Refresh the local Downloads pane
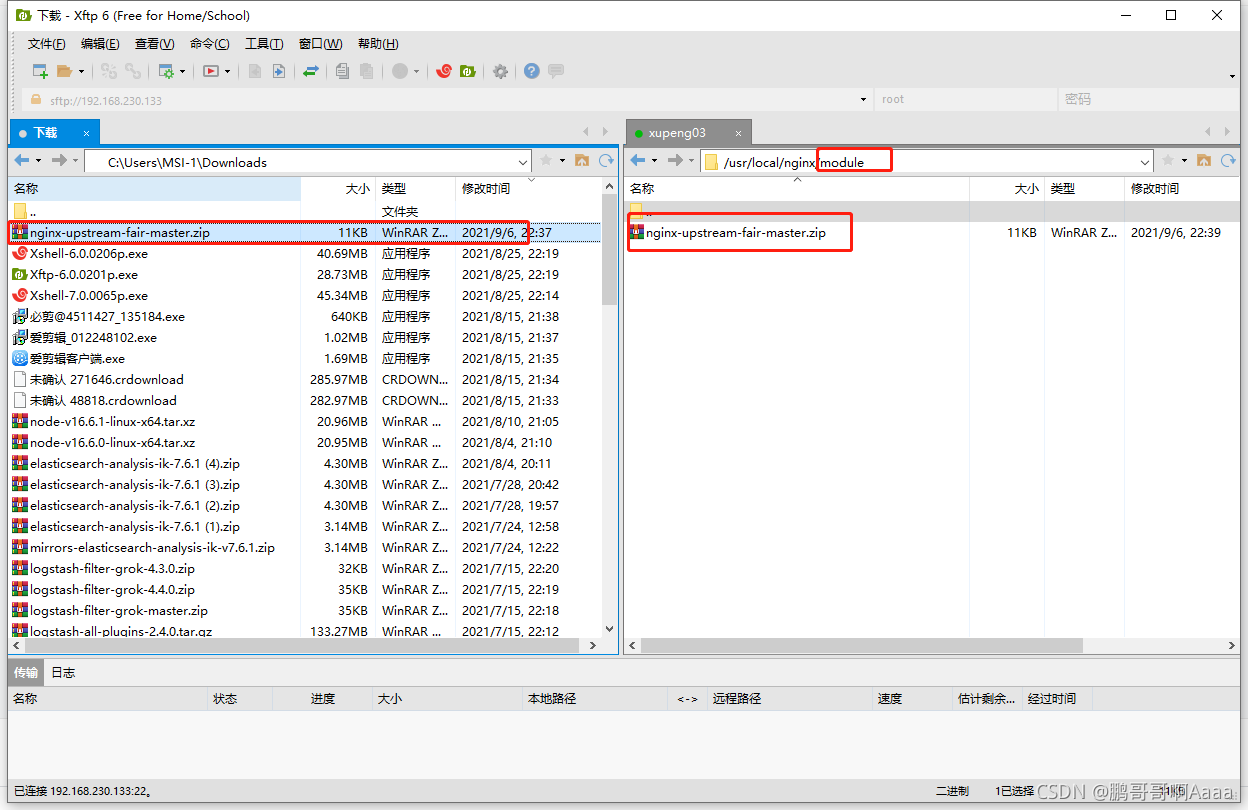Image resolution: width=1248 pixels, height=810 pixels. tap(606, 160)
